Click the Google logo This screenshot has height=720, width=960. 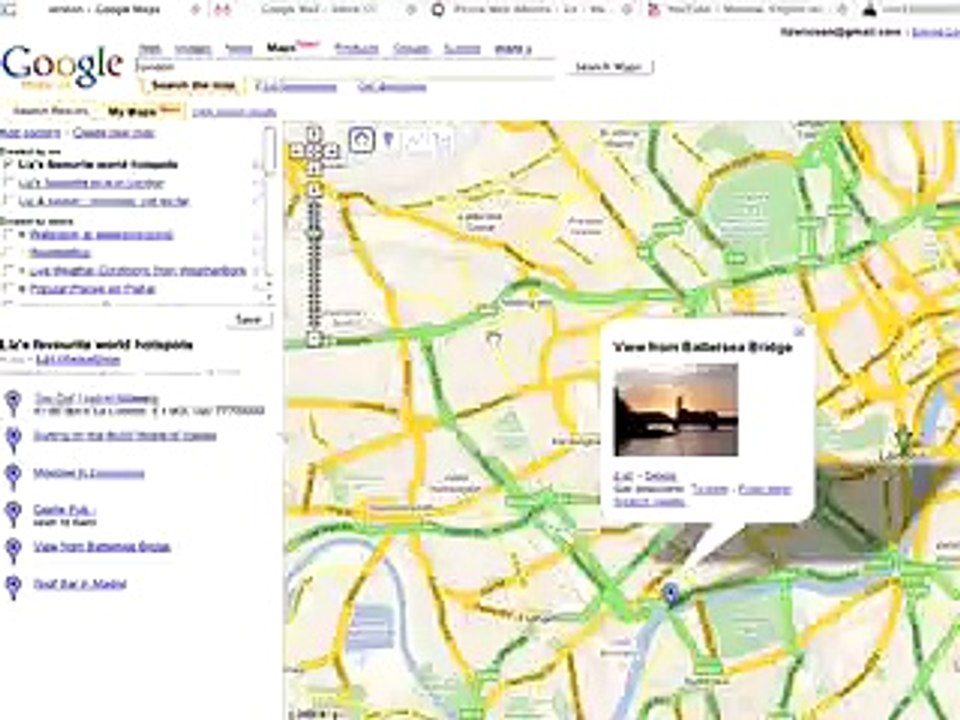tap(61, 66)
